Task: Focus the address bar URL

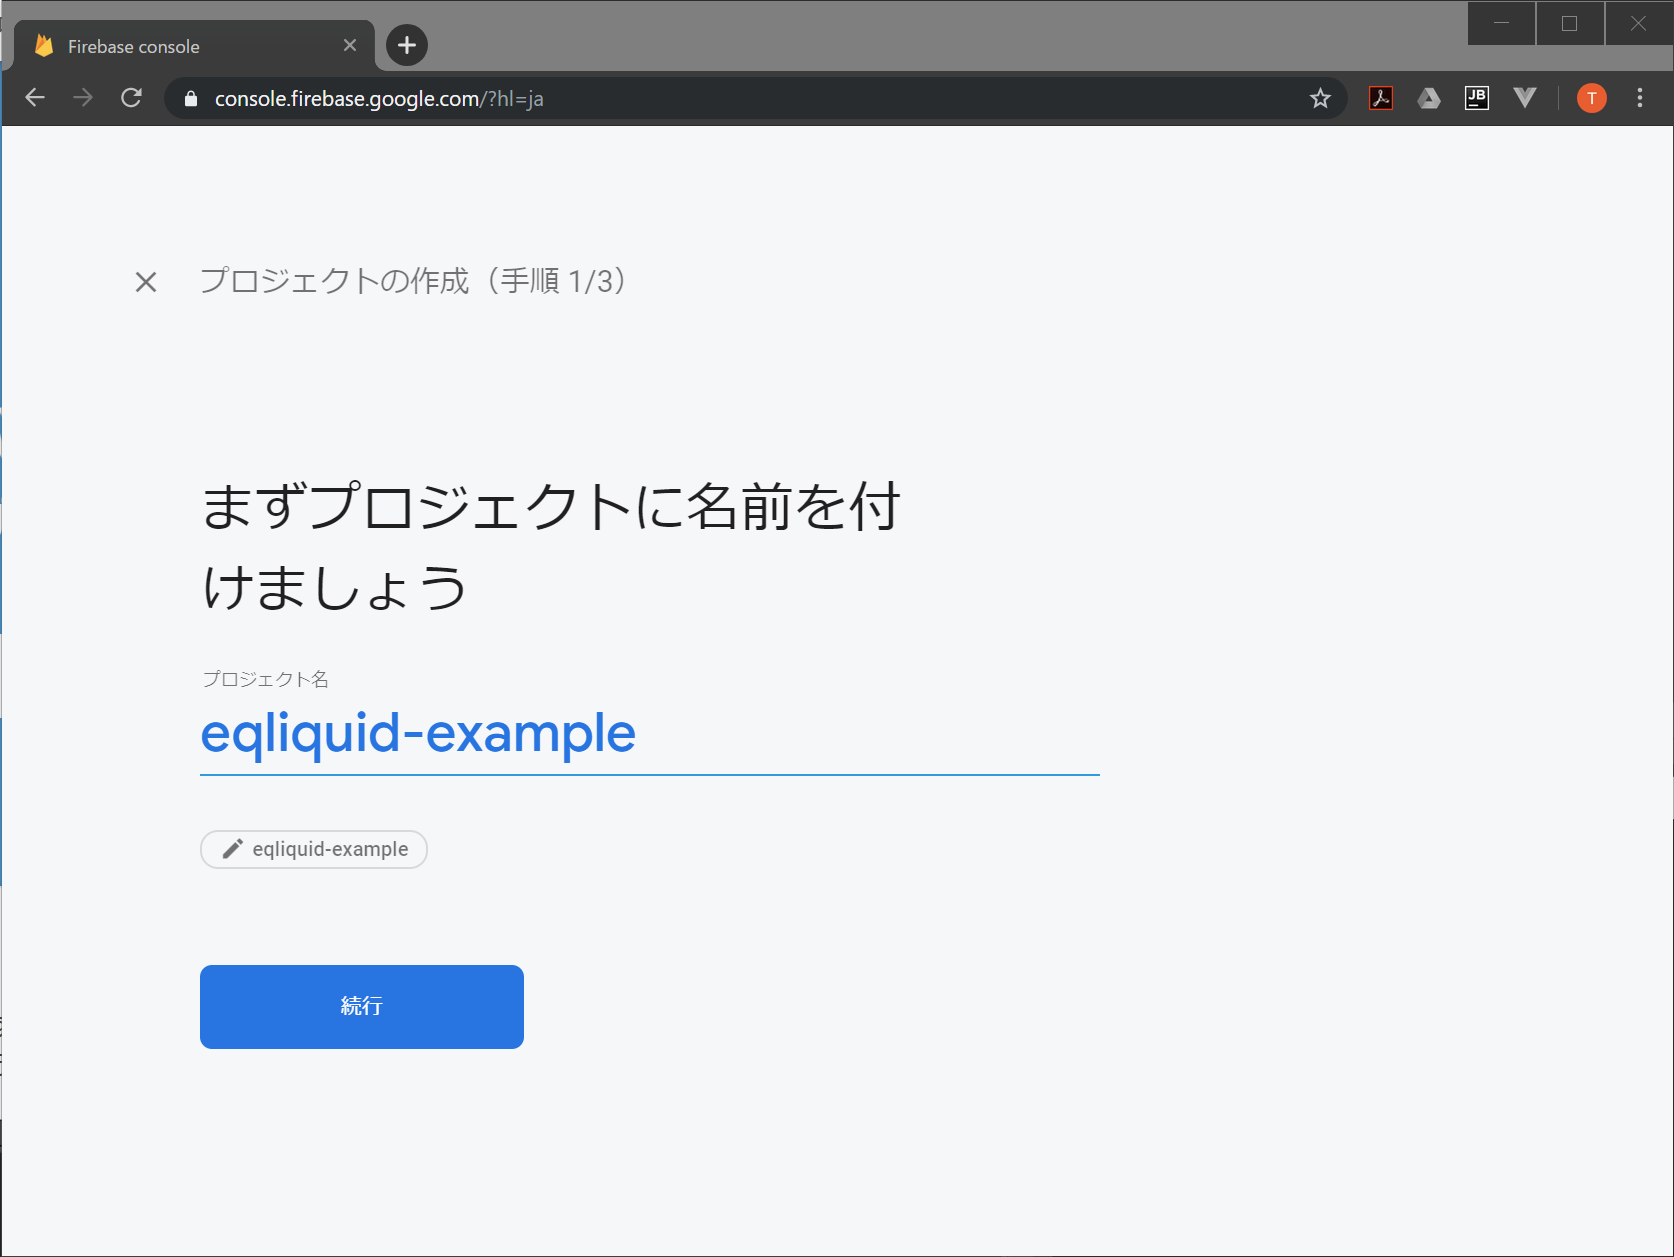Action: point(700,99)
